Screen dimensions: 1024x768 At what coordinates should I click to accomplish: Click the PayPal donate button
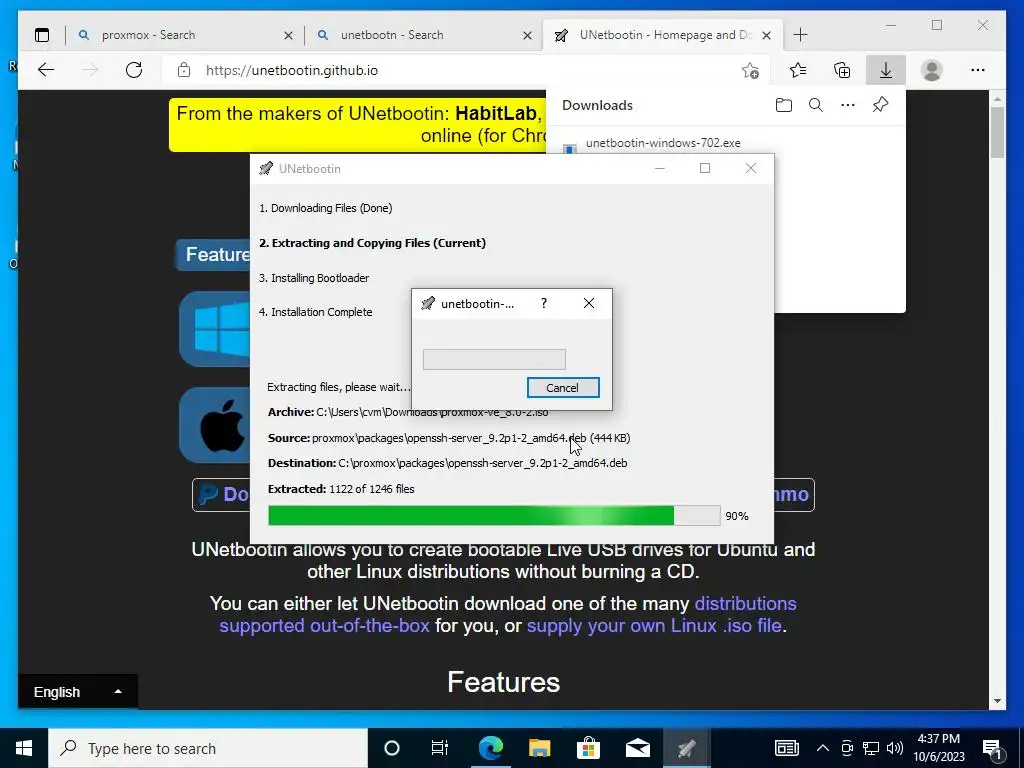(221, 494)
